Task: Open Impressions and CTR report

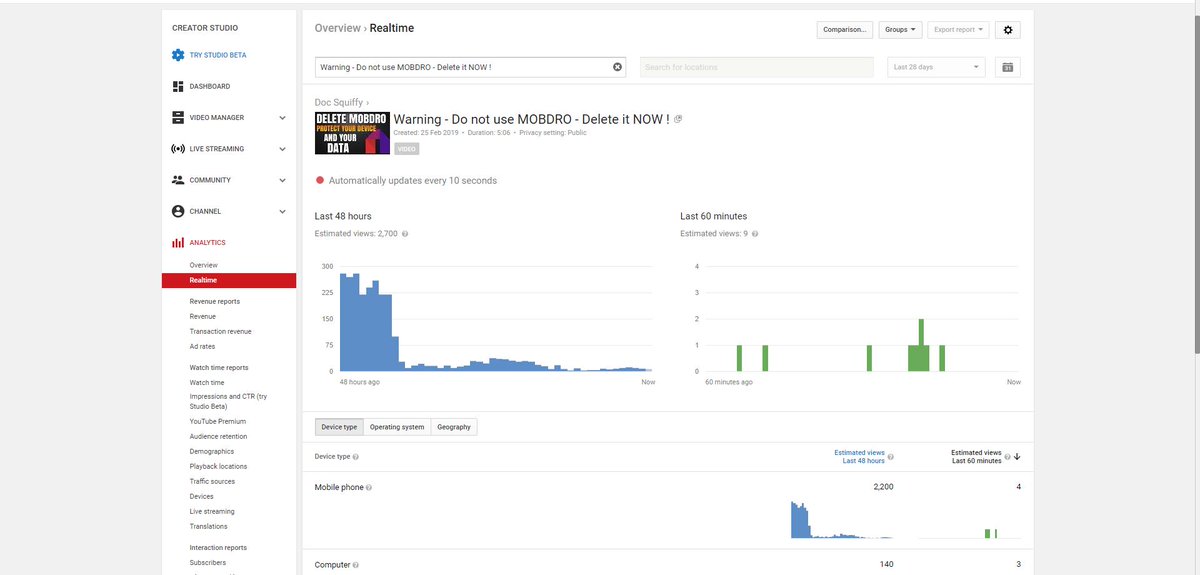Action: click(228, 401)
